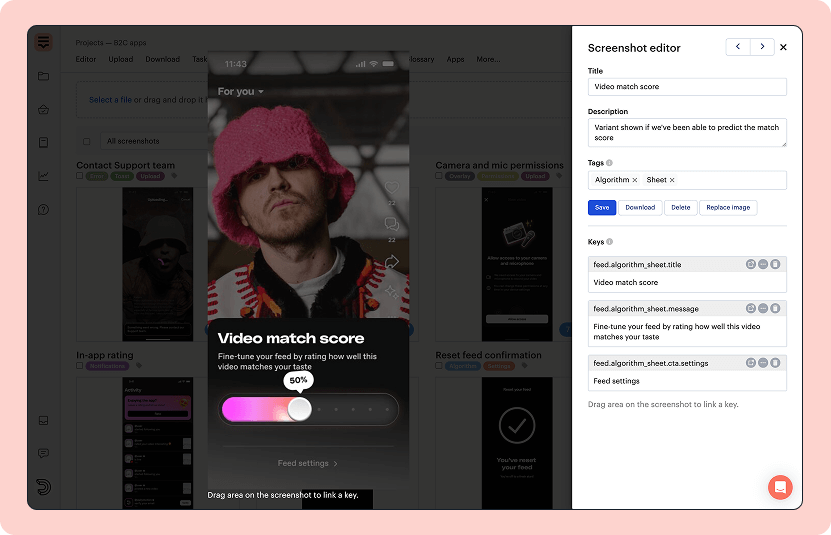Open more options for feed.algorithm_sheet.title key
Image resolution: width=831 pixels, height=535 pixels.
(763, 264)
